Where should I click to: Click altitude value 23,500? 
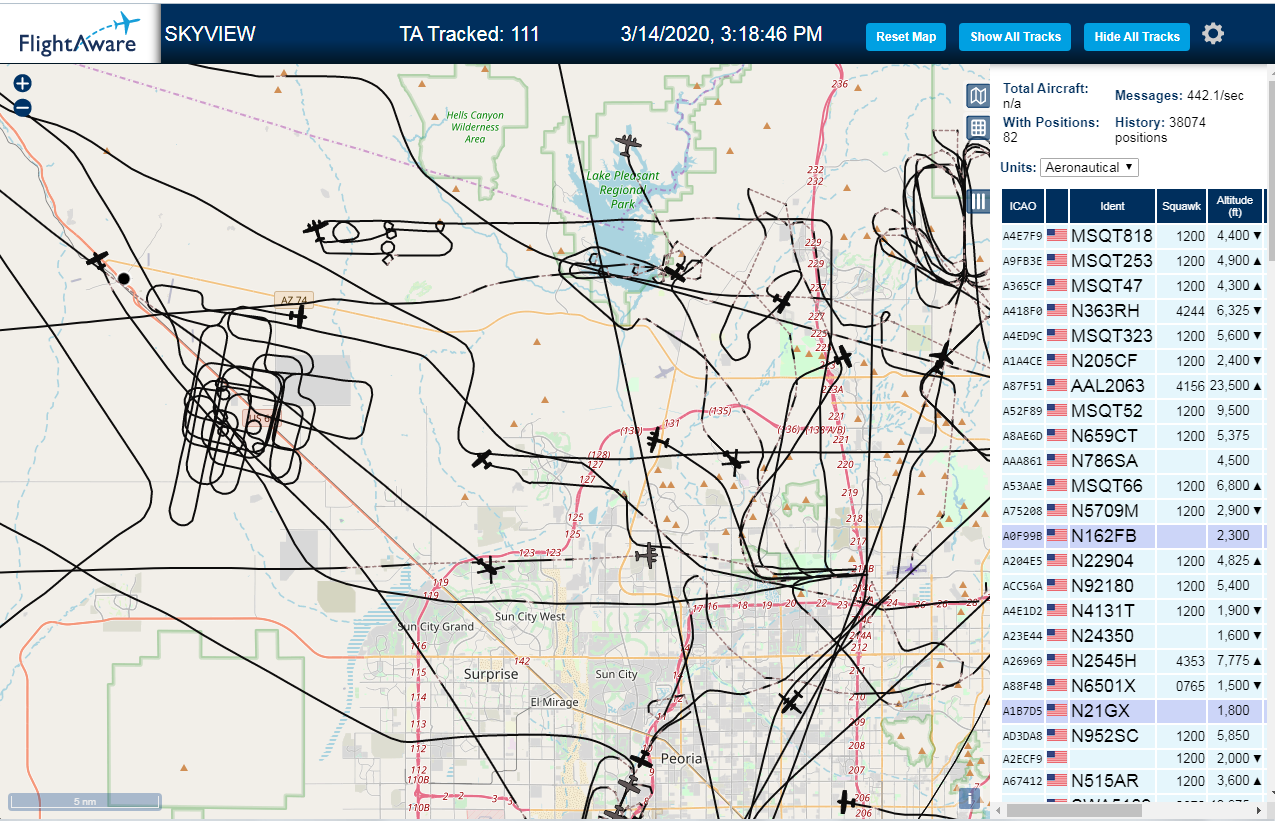tap(1230, 386)
